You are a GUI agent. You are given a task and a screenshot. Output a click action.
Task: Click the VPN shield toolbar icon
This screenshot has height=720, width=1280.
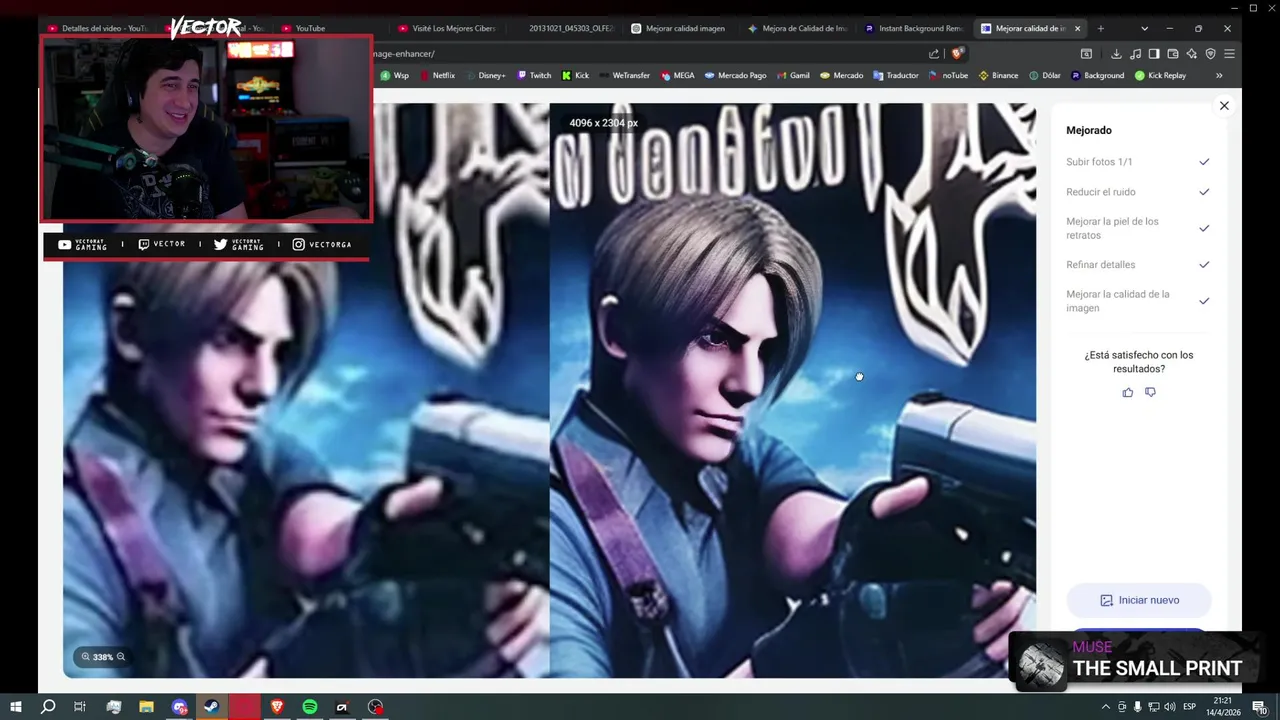click(1211, 54)
